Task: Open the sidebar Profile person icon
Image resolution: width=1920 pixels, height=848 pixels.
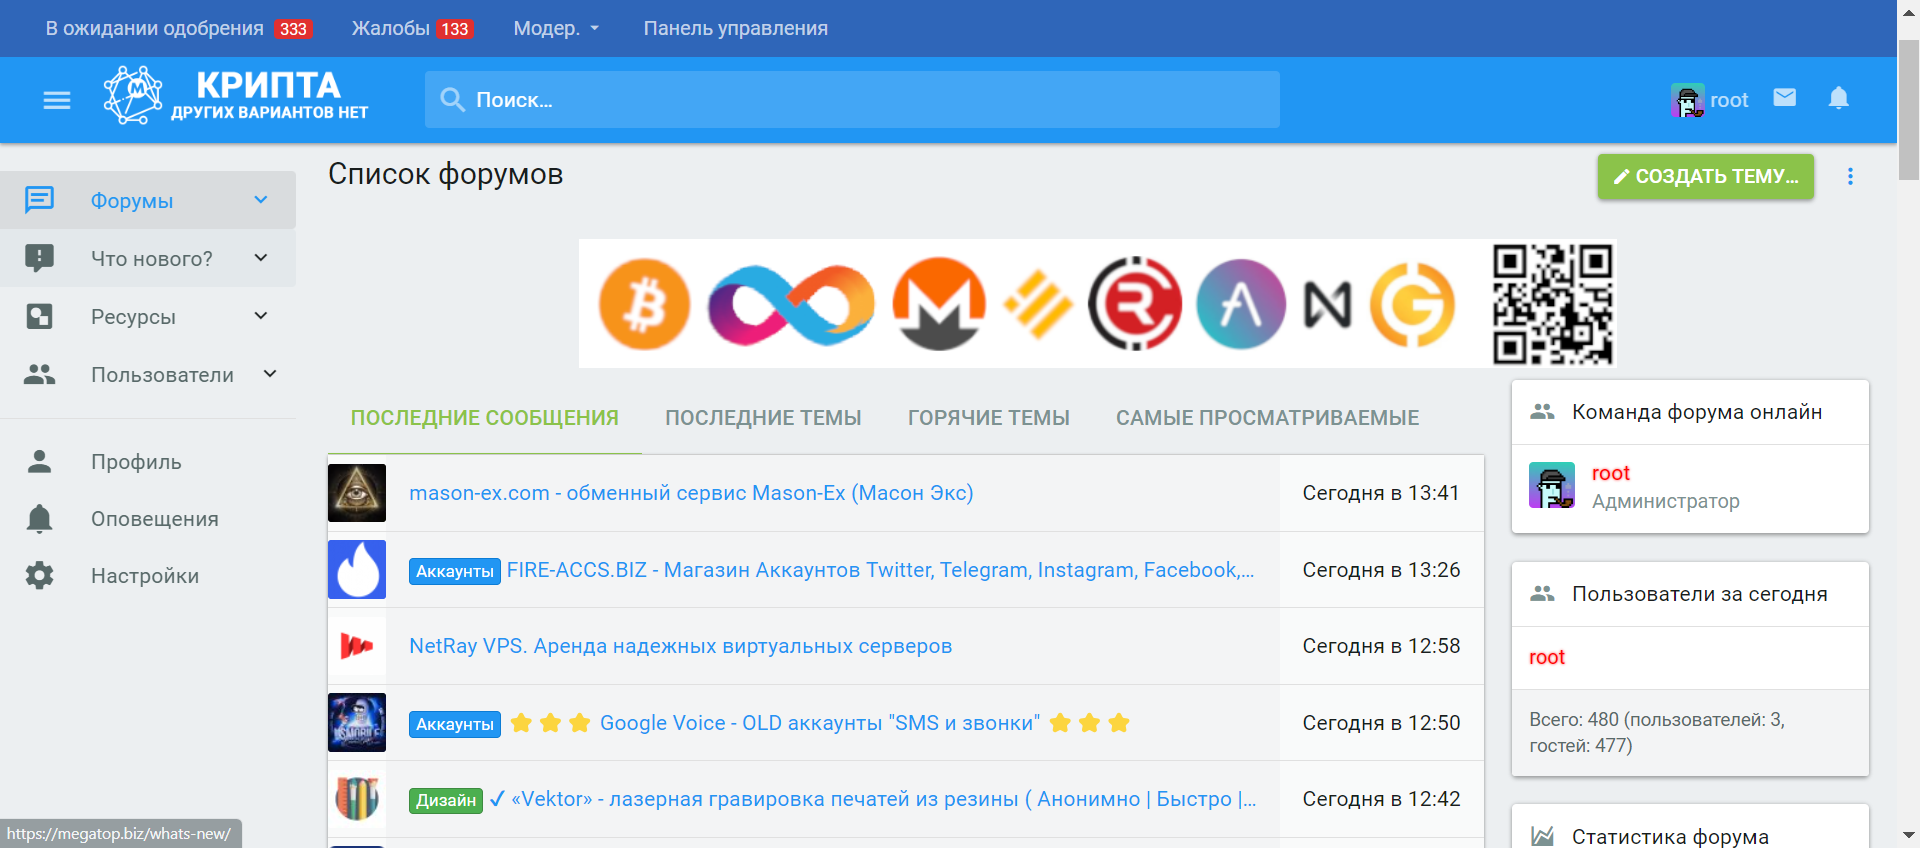Action: tap(40, 462)
